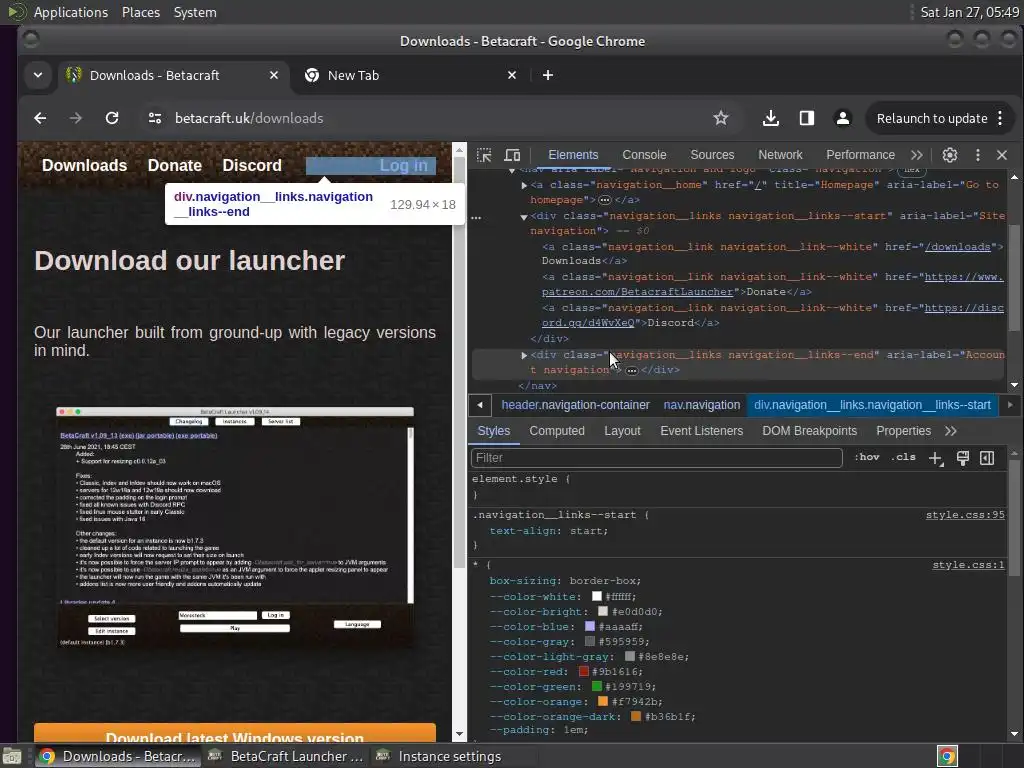Screen dimensions: 1024x768
Task: Open Places menu in top panel
Action: point(140,12)
